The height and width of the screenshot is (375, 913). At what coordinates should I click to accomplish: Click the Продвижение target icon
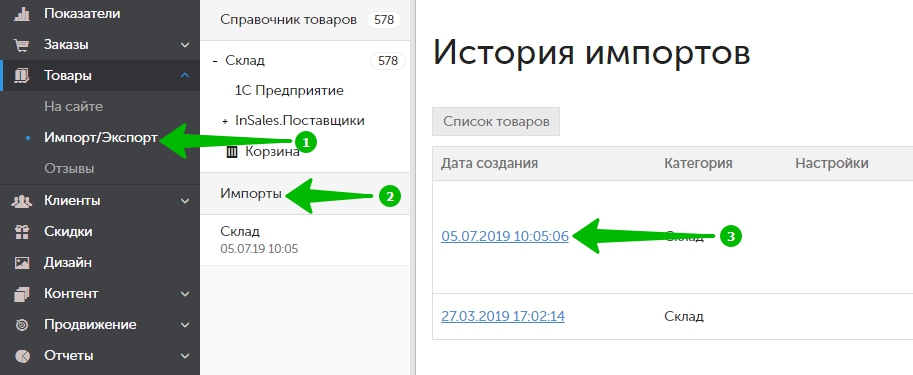point(22,325)
